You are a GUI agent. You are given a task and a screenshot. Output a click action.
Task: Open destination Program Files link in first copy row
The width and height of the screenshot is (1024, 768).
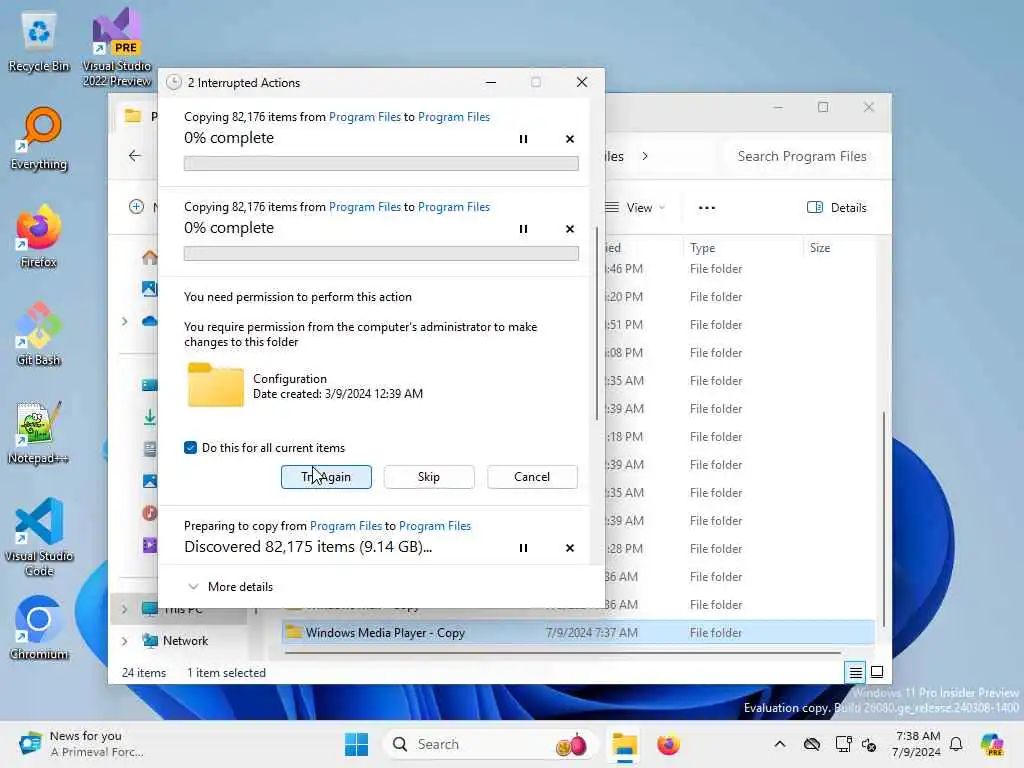tap(454, 117)
